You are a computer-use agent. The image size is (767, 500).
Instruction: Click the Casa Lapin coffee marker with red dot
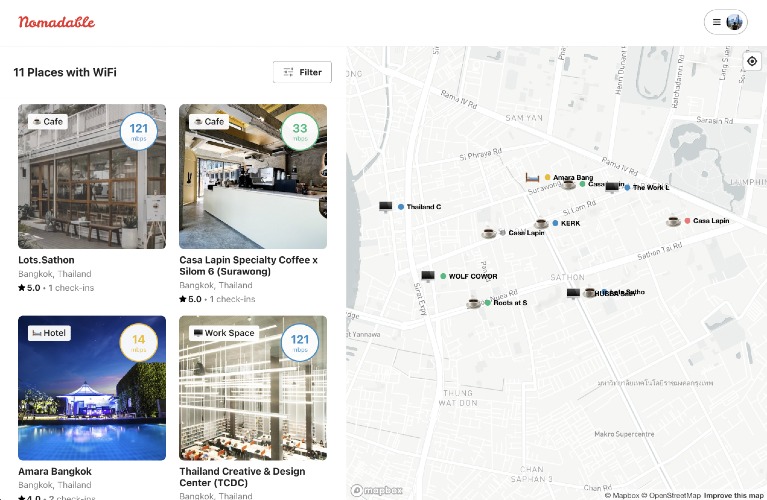[x=673, y=221]
